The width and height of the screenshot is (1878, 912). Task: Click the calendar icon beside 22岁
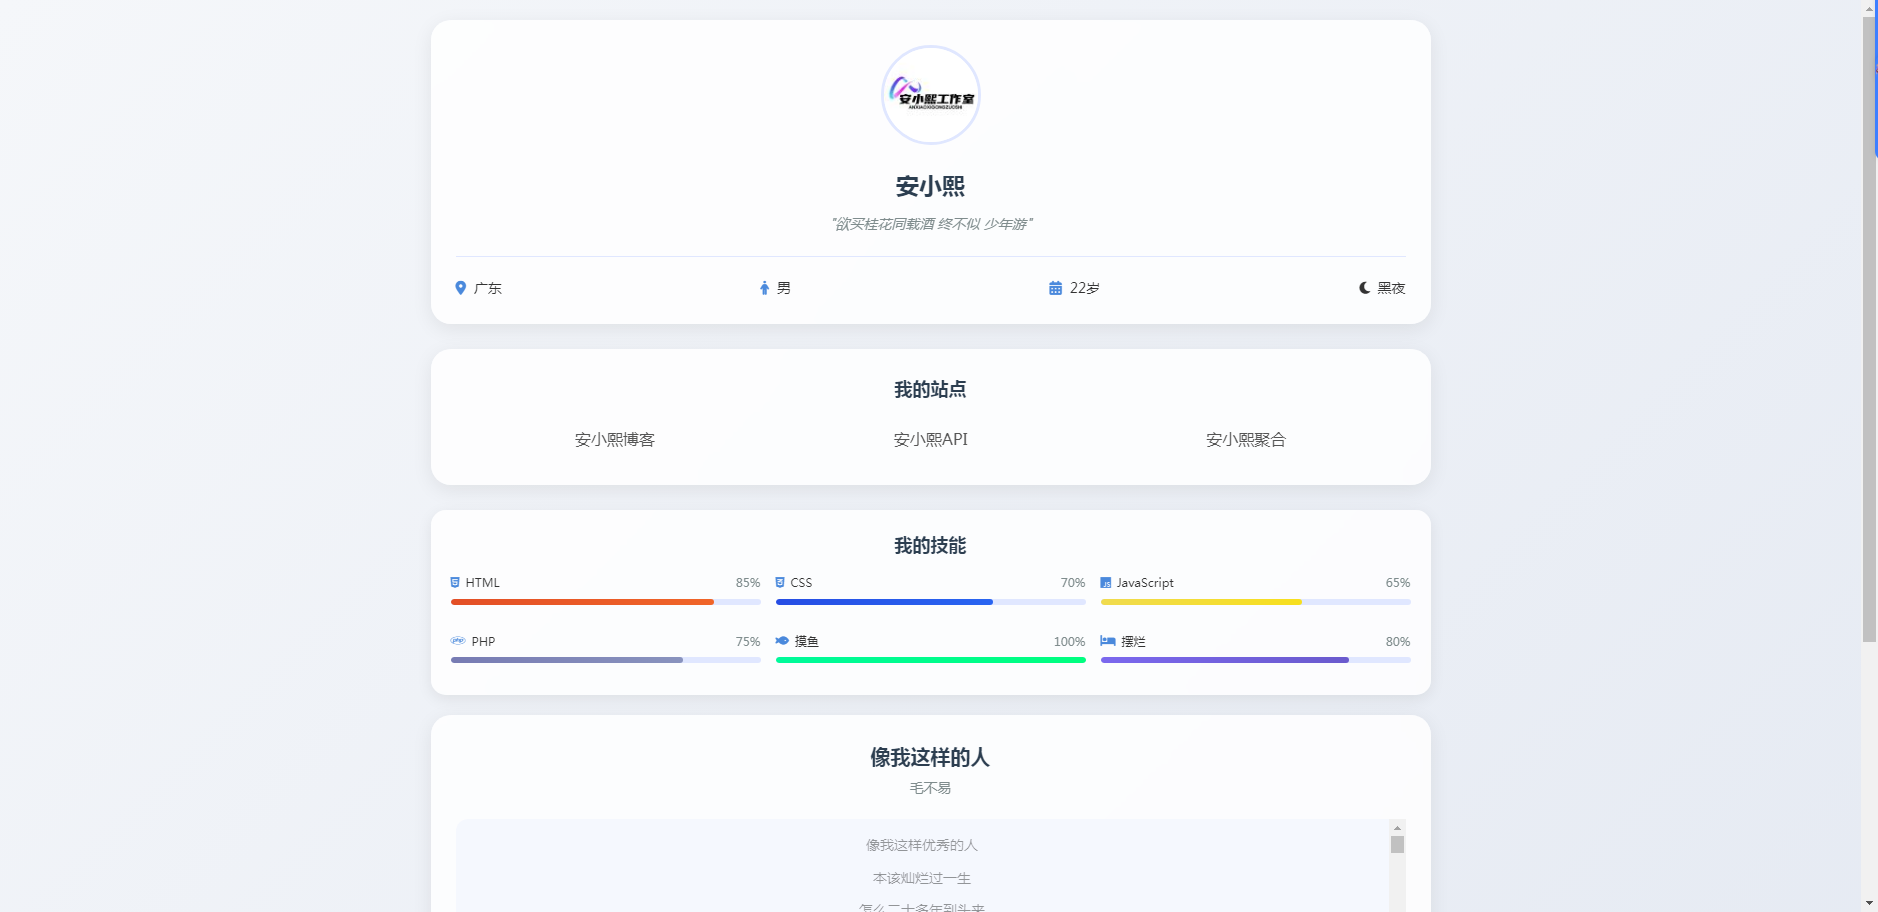pos(1055,288)
